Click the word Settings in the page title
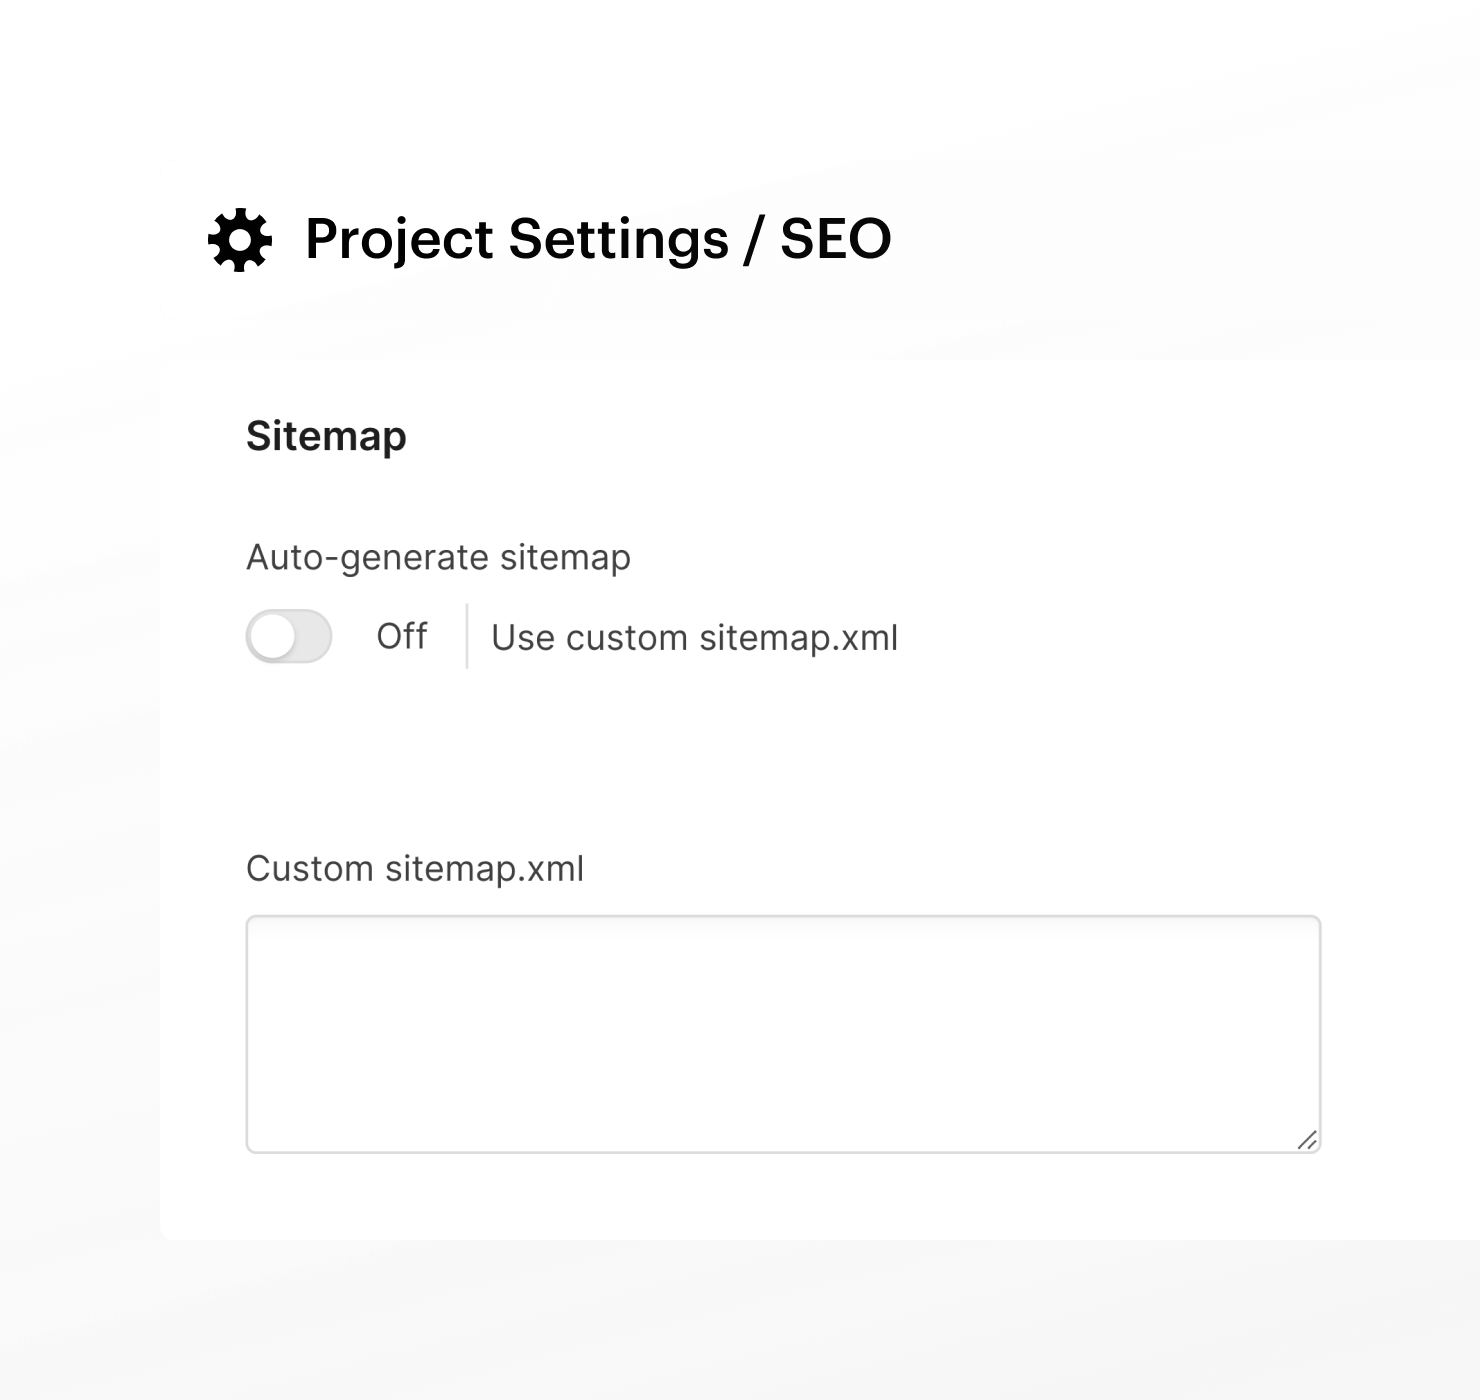 point(619,239)
